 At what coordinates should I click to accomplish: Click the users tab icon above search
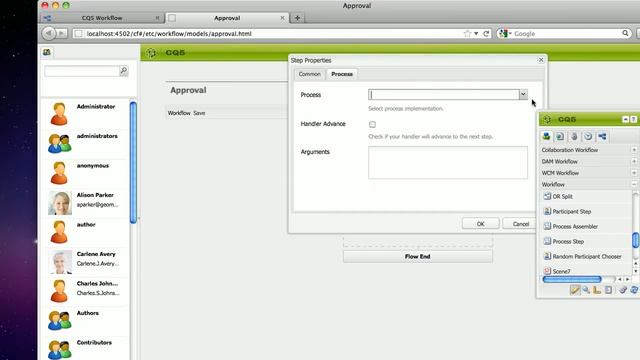click(47, 52)
